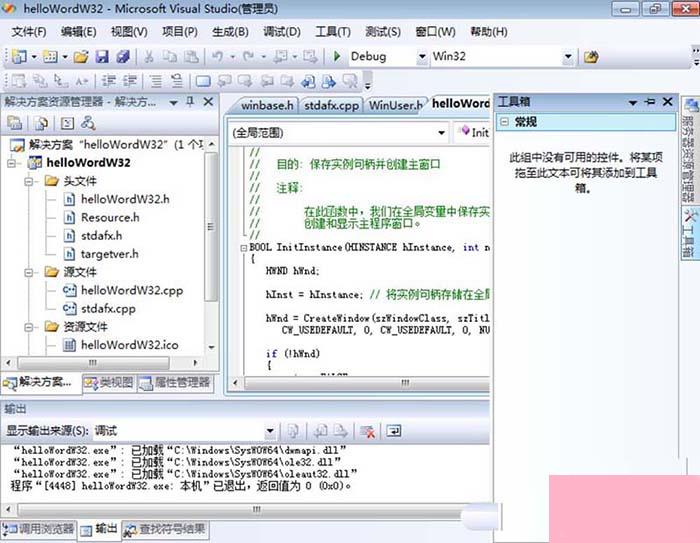Click the Copy toolbar icon
Viewport: 700px width, 543px height.
pyautogui.click(x=170, y=57)
